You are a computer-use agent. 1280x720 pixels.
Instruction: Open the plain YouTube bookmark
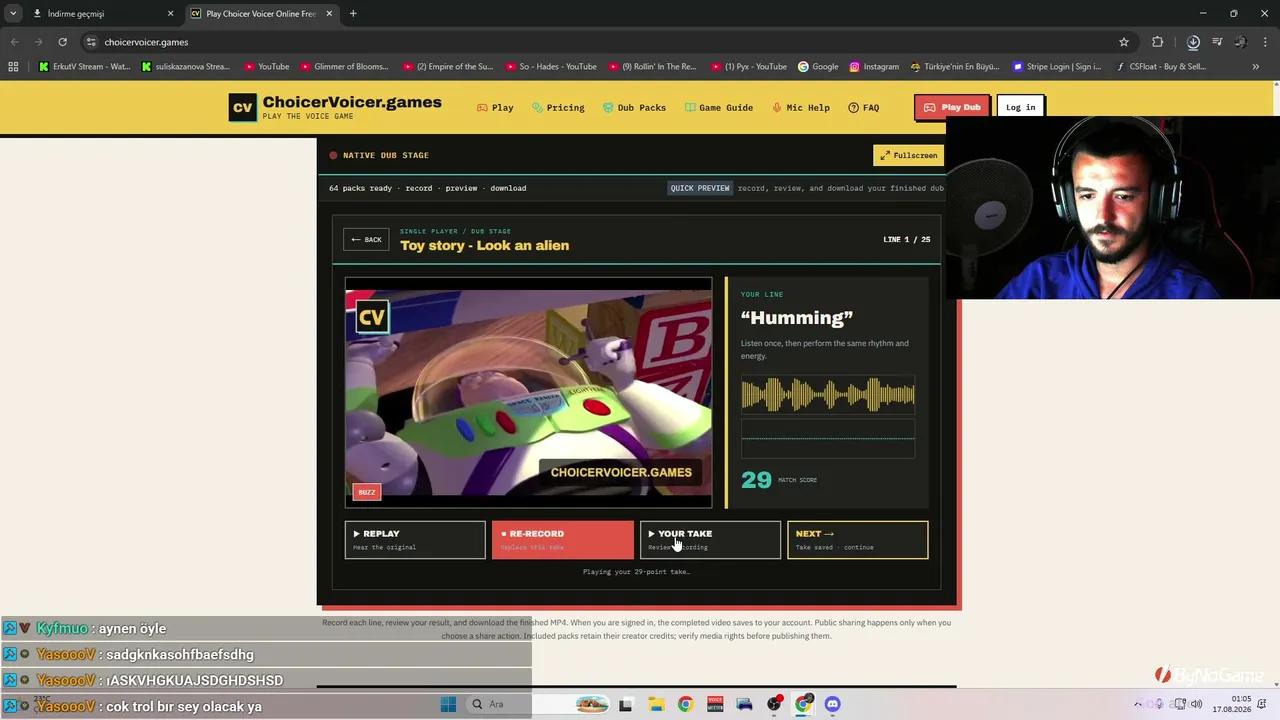(x=266, y=67)
